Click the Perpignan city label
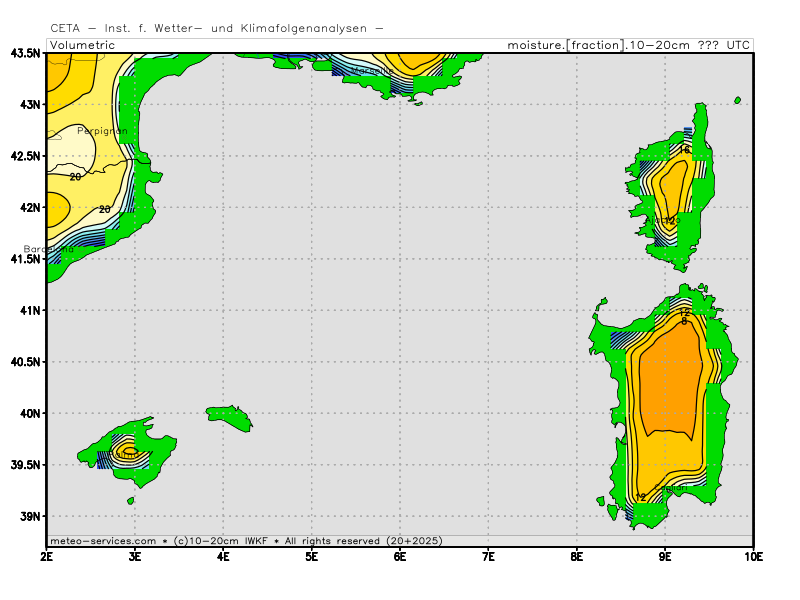The image size is (800, 600). pyautogui.click(x=102, y=131)
